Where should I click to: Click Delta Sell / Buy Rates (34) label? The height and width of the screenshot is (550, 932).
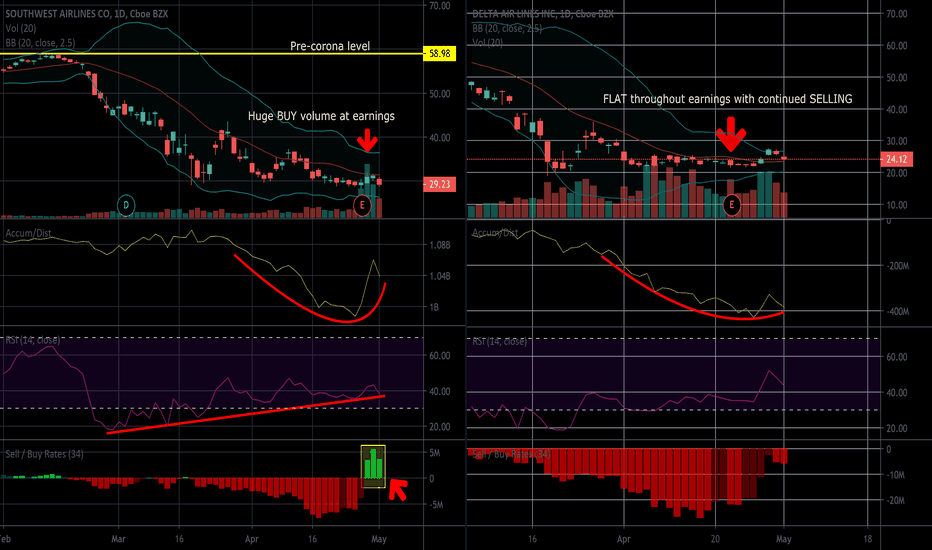(x=511, y=454)
